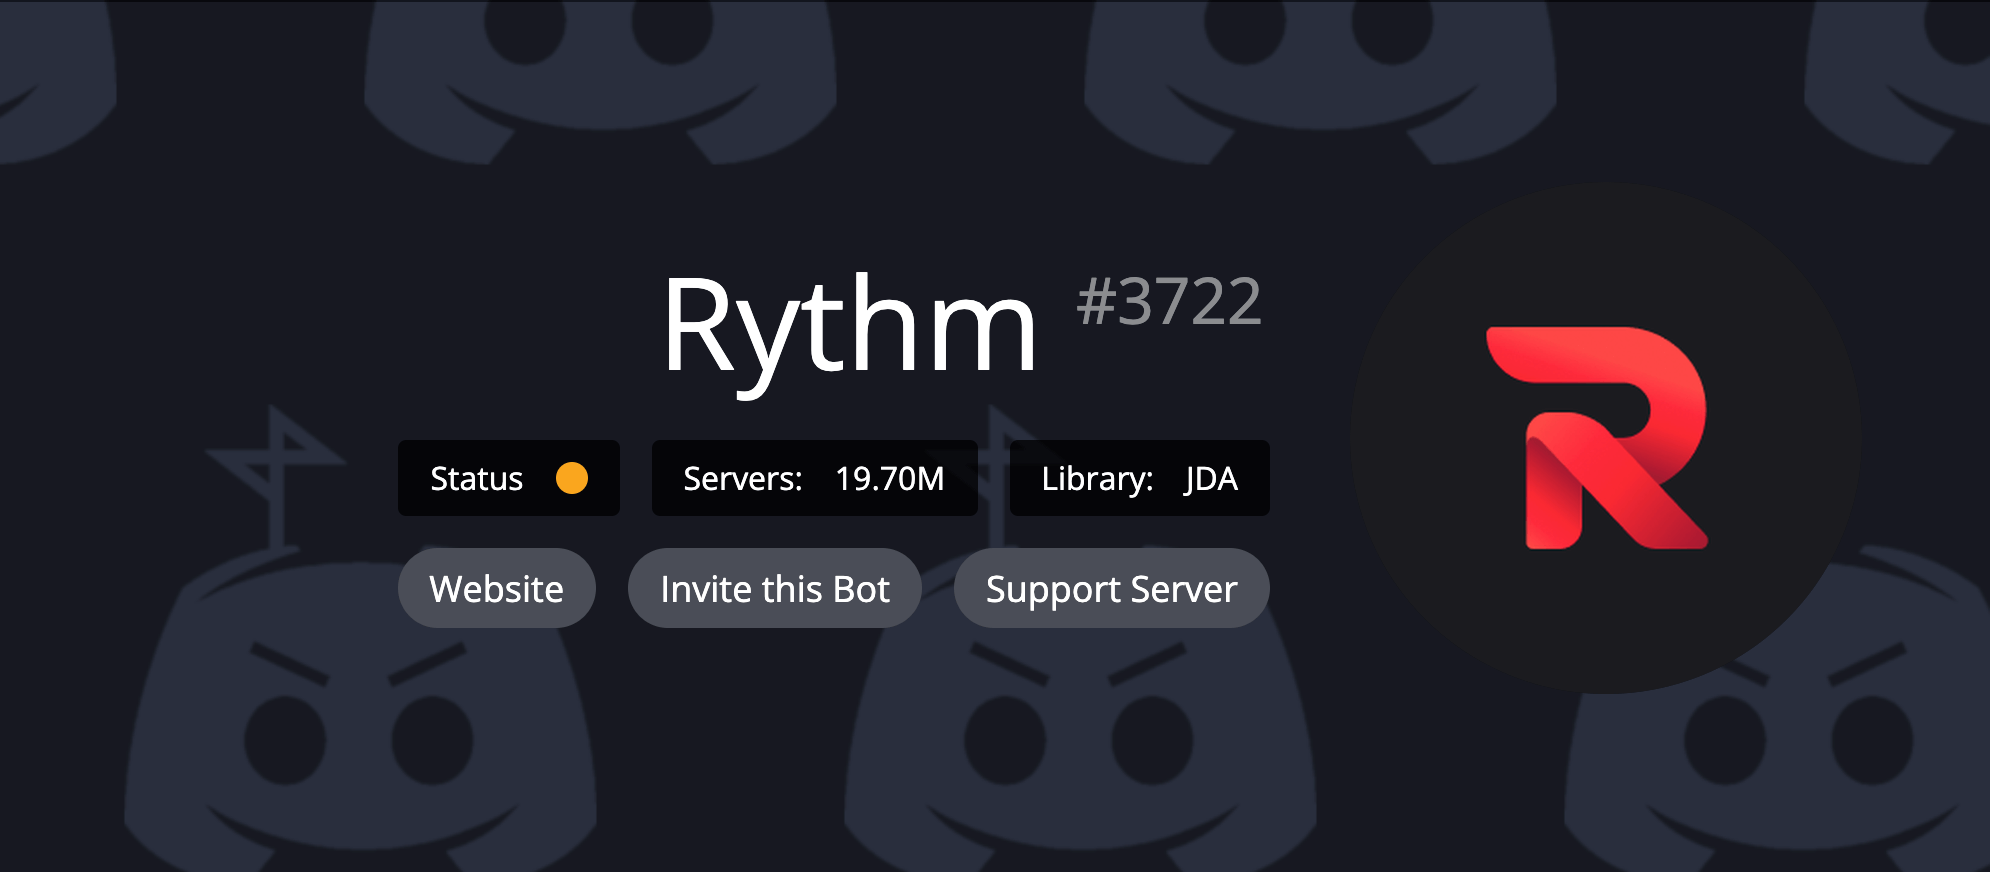Click the JDA library value
Viewport: 1990px width, 872px height.
(1211, 479)
